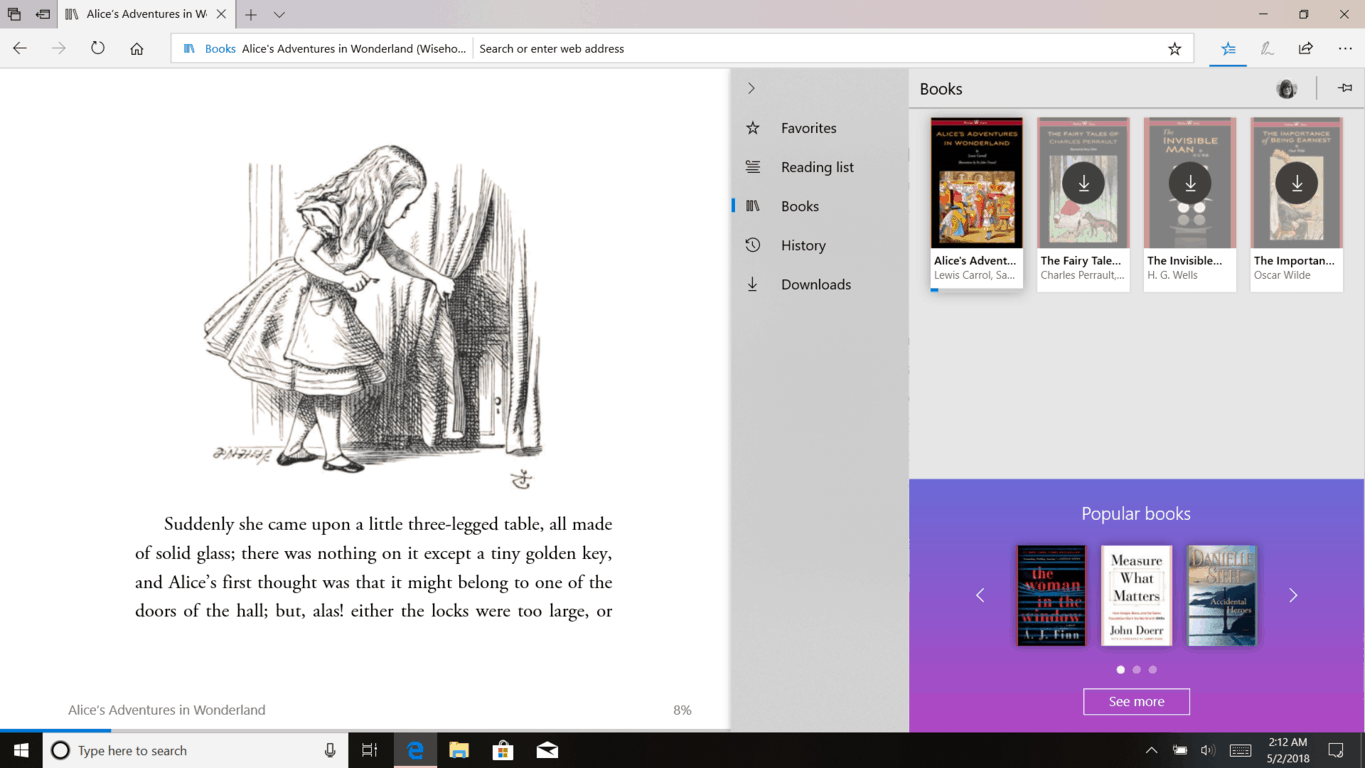Show next popular books

pos(1293,595)
